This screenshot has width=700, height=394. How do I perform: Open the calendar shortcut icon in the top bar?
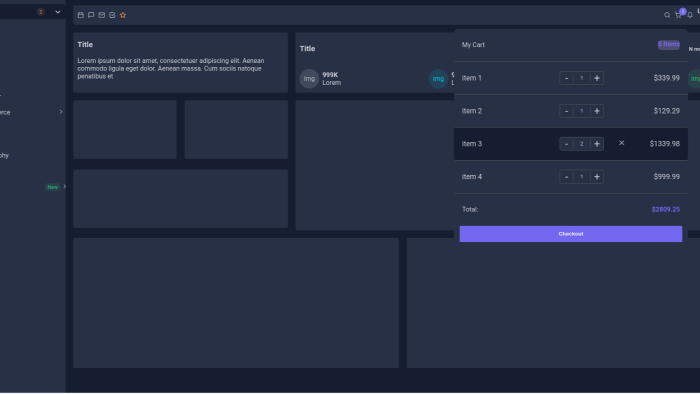click(x=80, y=15)
